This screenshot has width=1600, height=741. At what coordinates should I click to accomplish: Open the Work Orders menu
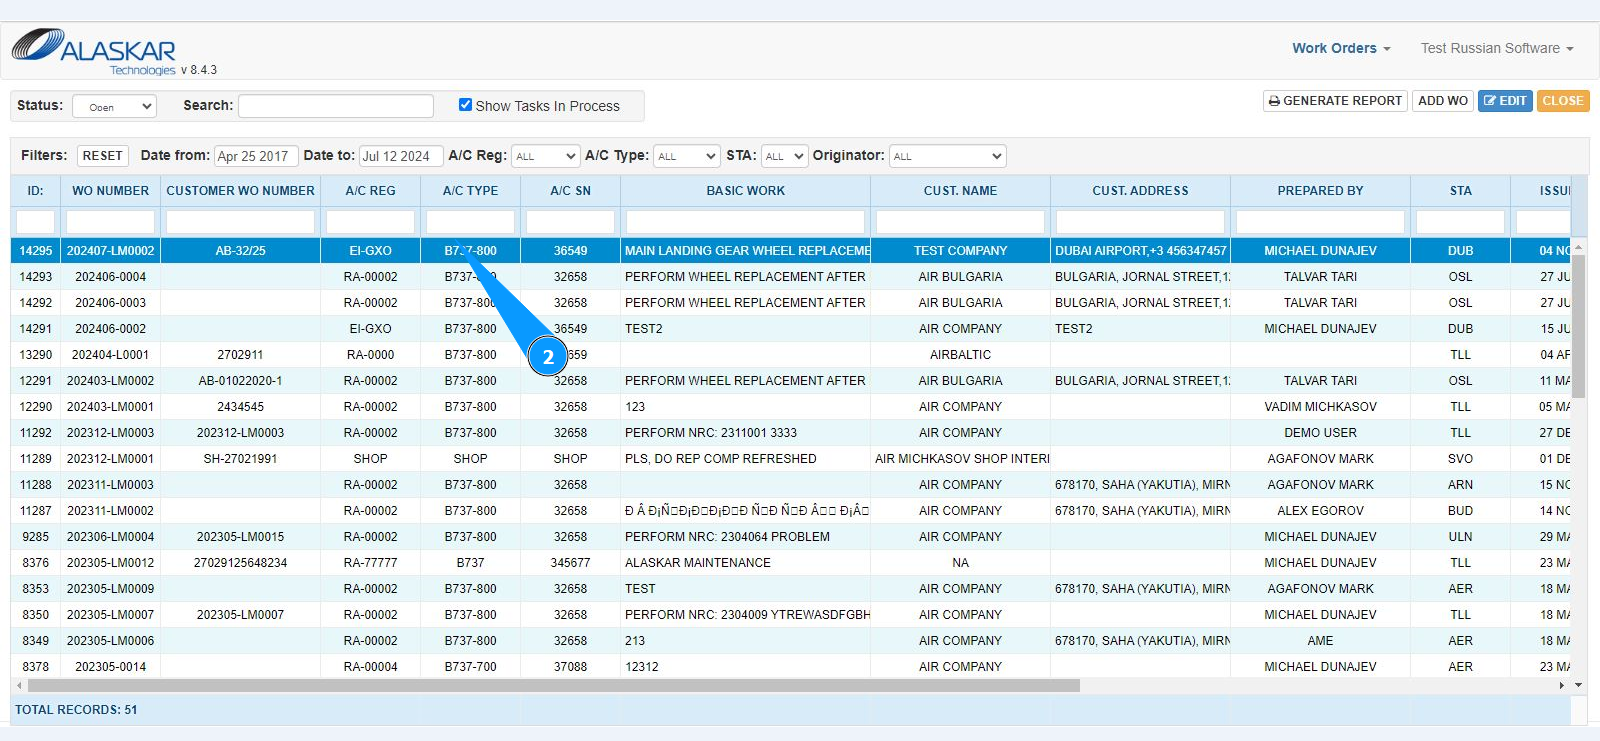1340,48
